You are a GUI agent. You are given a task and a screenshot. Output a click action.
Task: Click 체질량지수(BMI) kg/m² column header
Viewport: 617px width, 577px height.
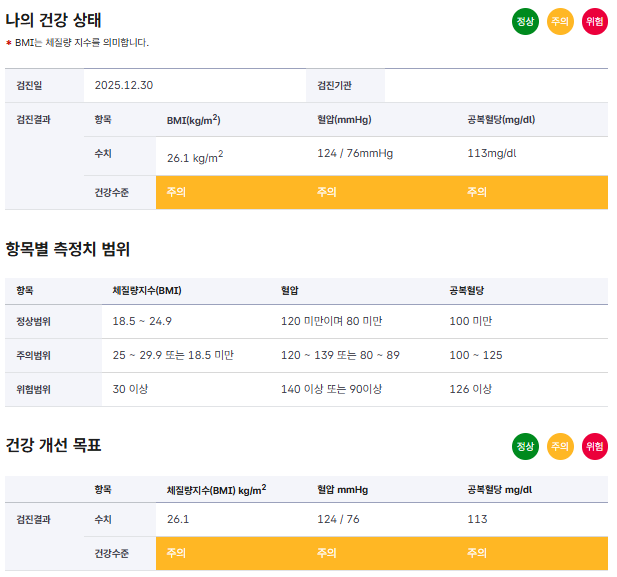pos(216,490)
